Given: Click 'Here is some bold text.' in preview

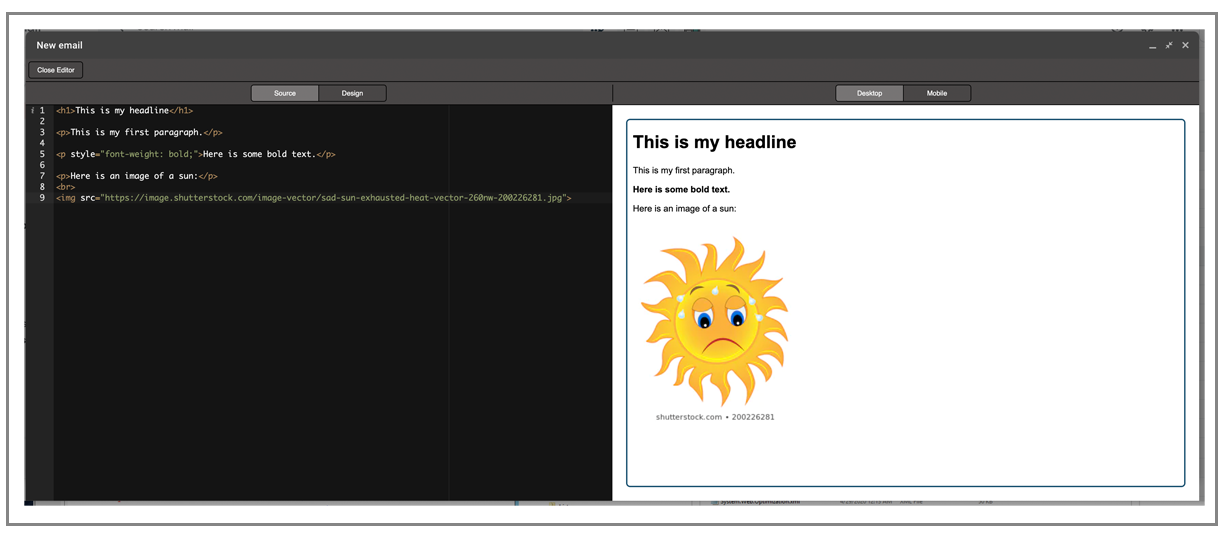Looking at the screenshot, I should [x=682, y=189].
